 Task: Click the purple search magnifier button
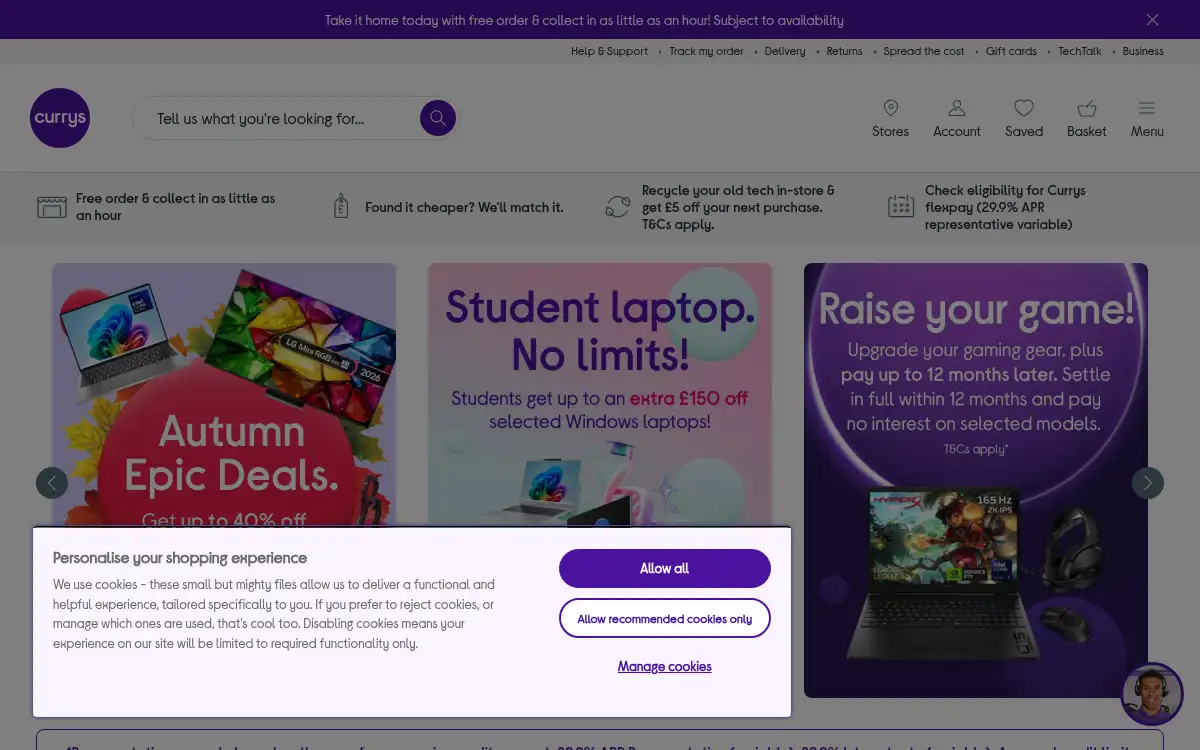(437, 118)
